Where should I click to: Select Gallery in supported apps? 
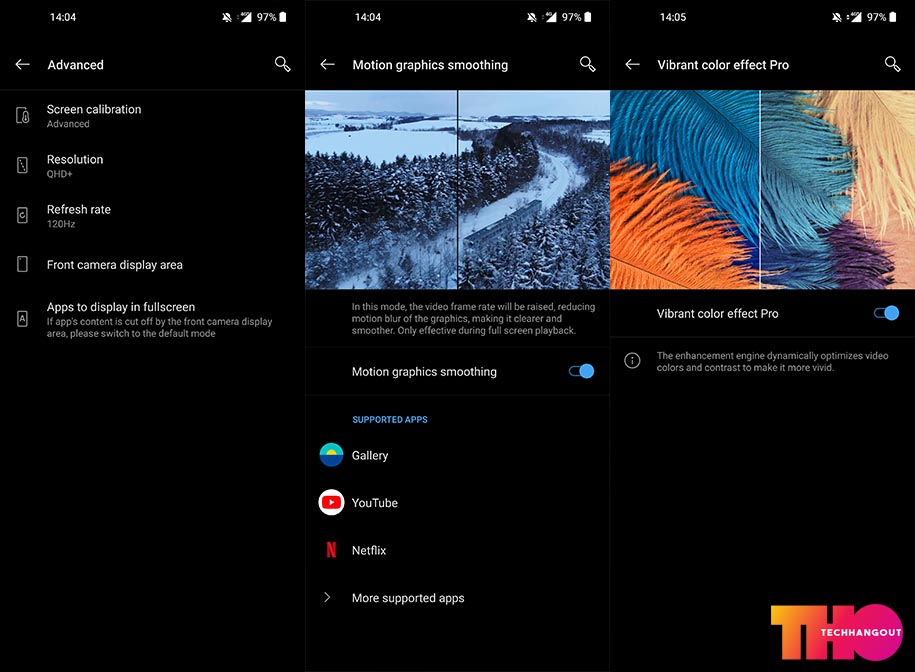point(458,455)
